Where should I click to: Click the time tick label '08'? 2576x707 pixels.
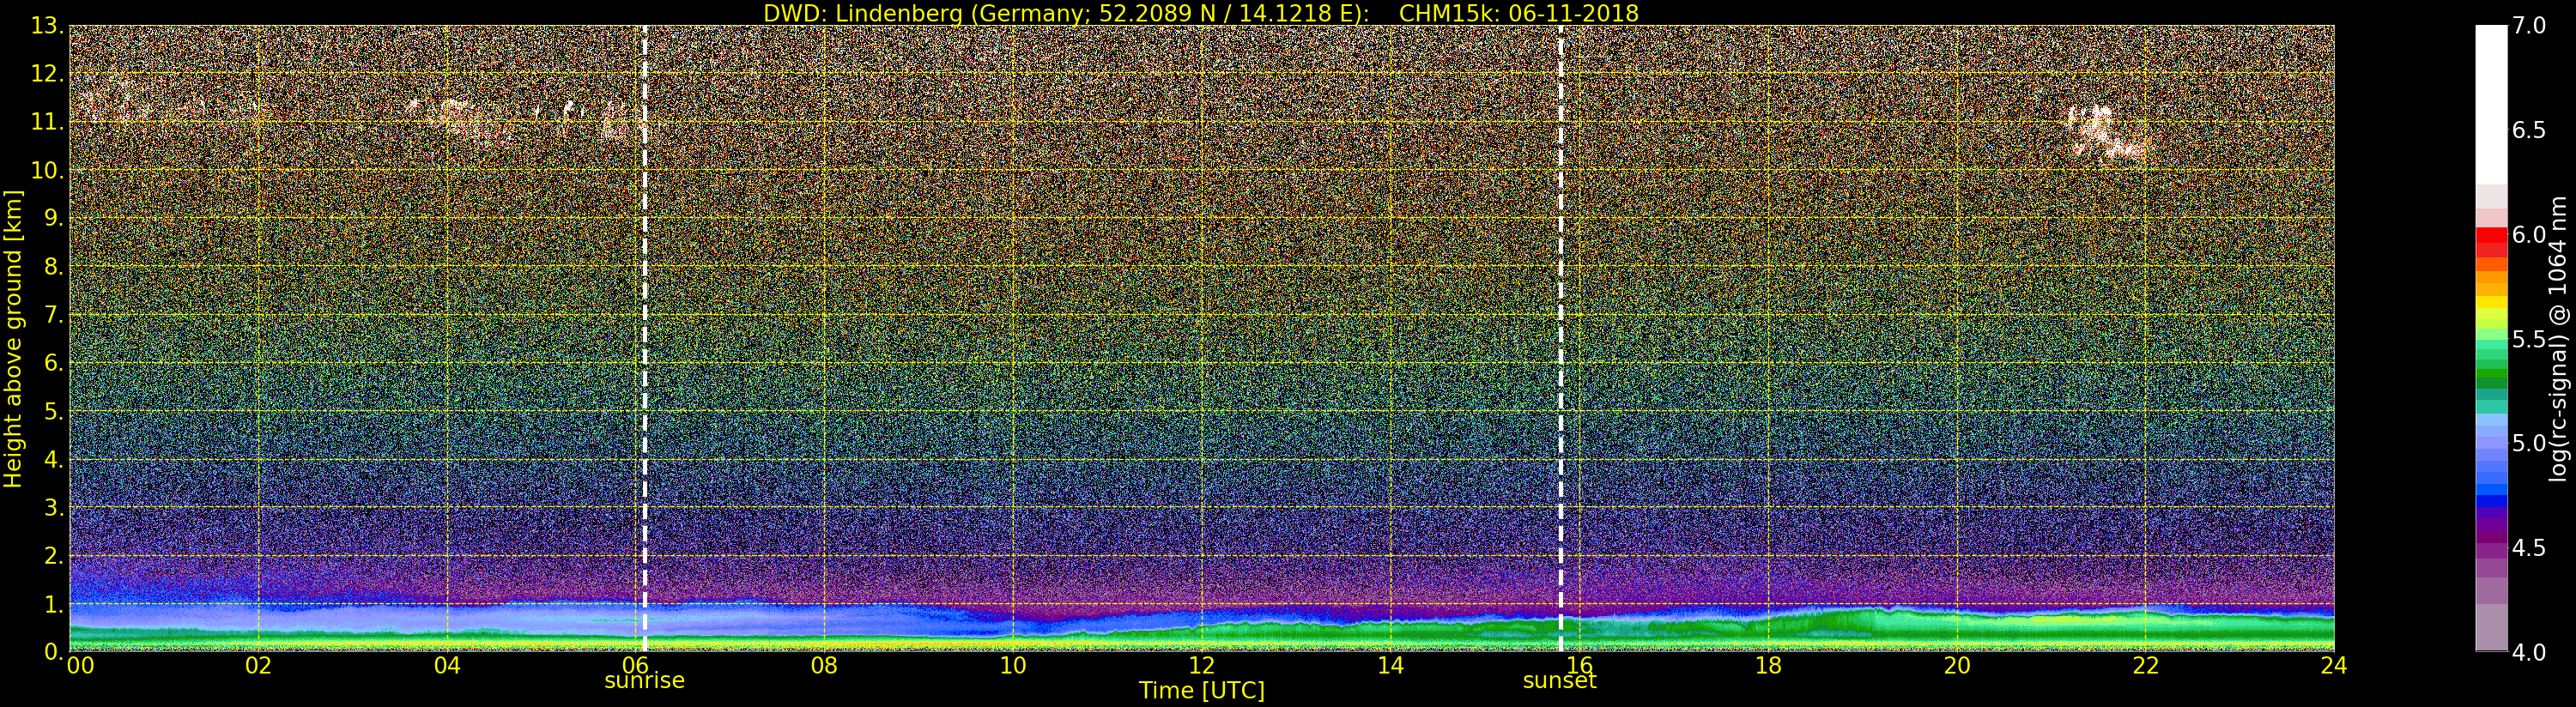pos(824,665)
